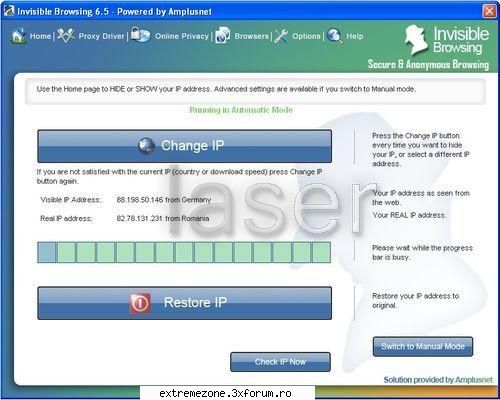This screenshot has height=400, width=500.
Task: Open the Home menu item
Action: click(40, 36)
